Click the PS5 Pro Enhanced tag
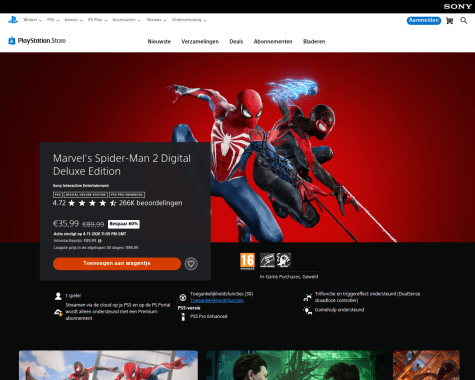The width and height of the screenshot is (475, 380). pyautogui.click(x=127, y=195)
